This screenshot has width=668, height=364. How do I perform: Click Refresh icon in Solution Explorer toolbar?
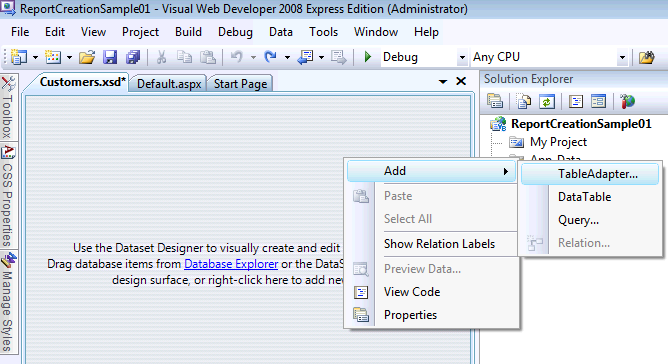click(547, 101)
